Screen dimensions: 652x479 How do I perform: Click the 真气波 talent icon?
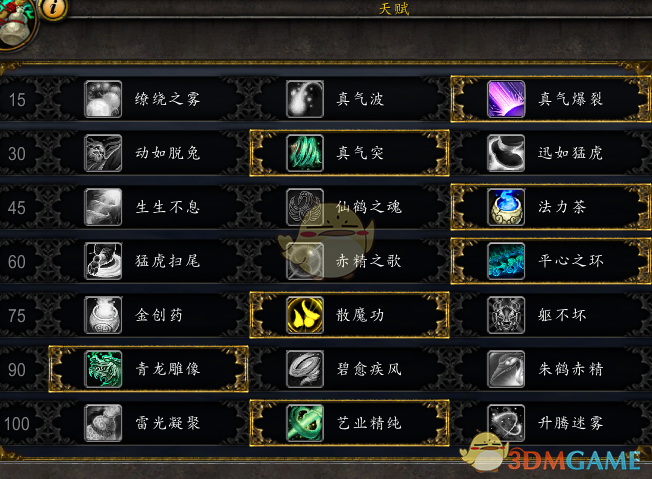pyautogui.click(x=305, y=99)
